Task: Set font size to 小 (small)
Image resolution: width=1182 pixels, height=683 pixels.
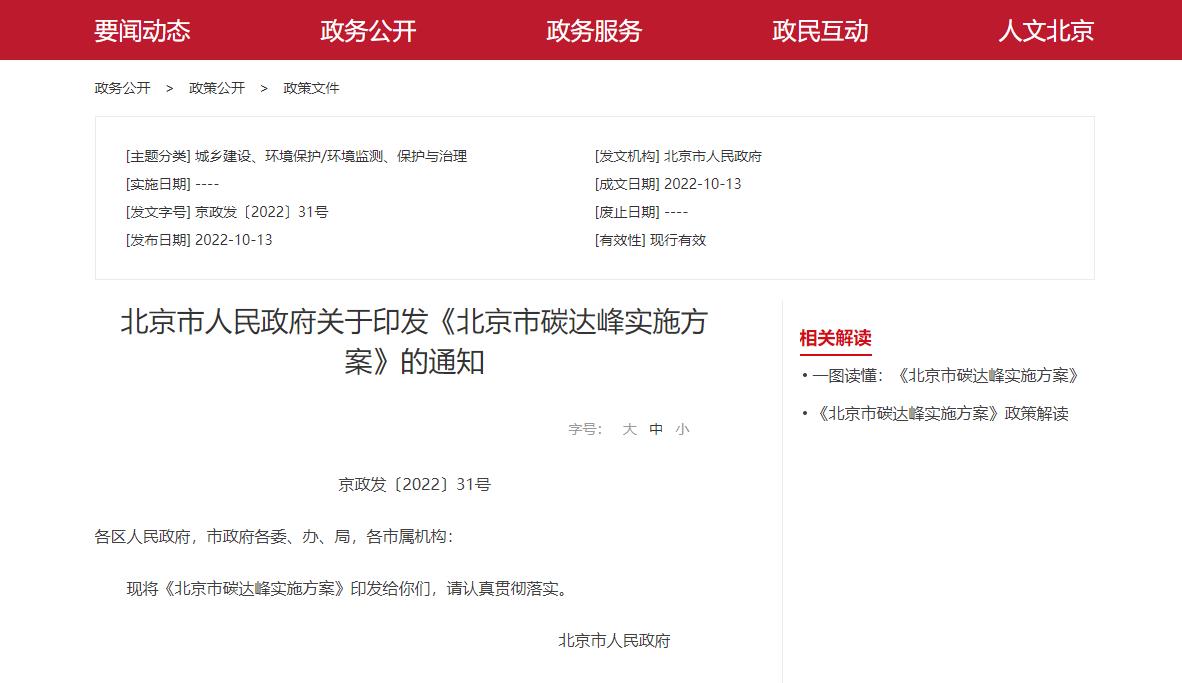Action: 682,429
